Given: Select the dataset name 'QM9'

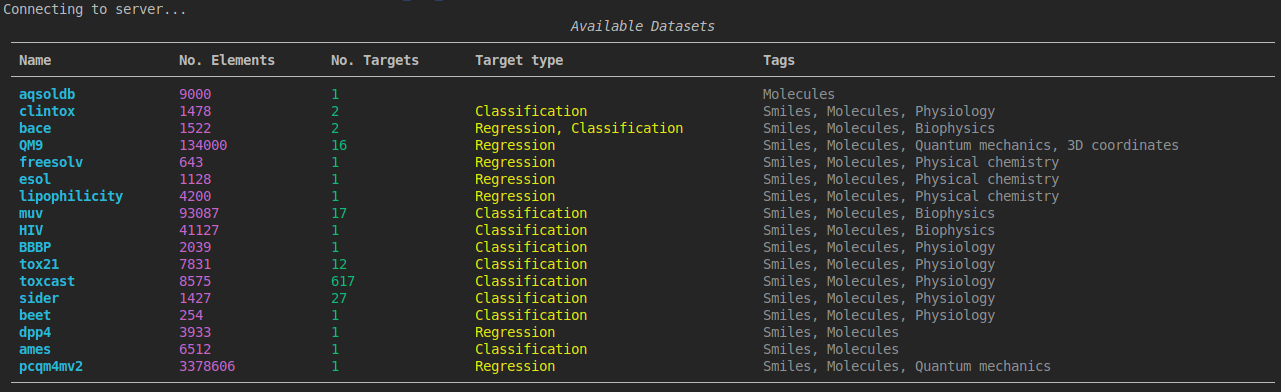Looking at the screenshot, I should point(31,145).
